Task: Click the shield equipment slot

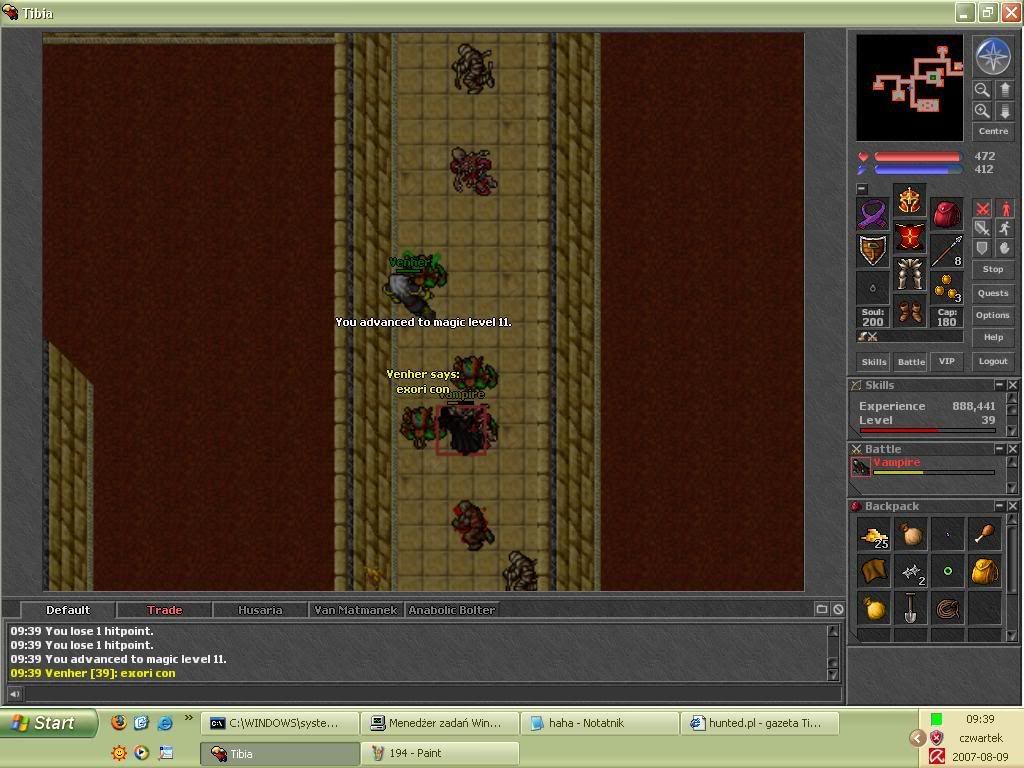Action: pyautogui.click(x=872, y=251)
